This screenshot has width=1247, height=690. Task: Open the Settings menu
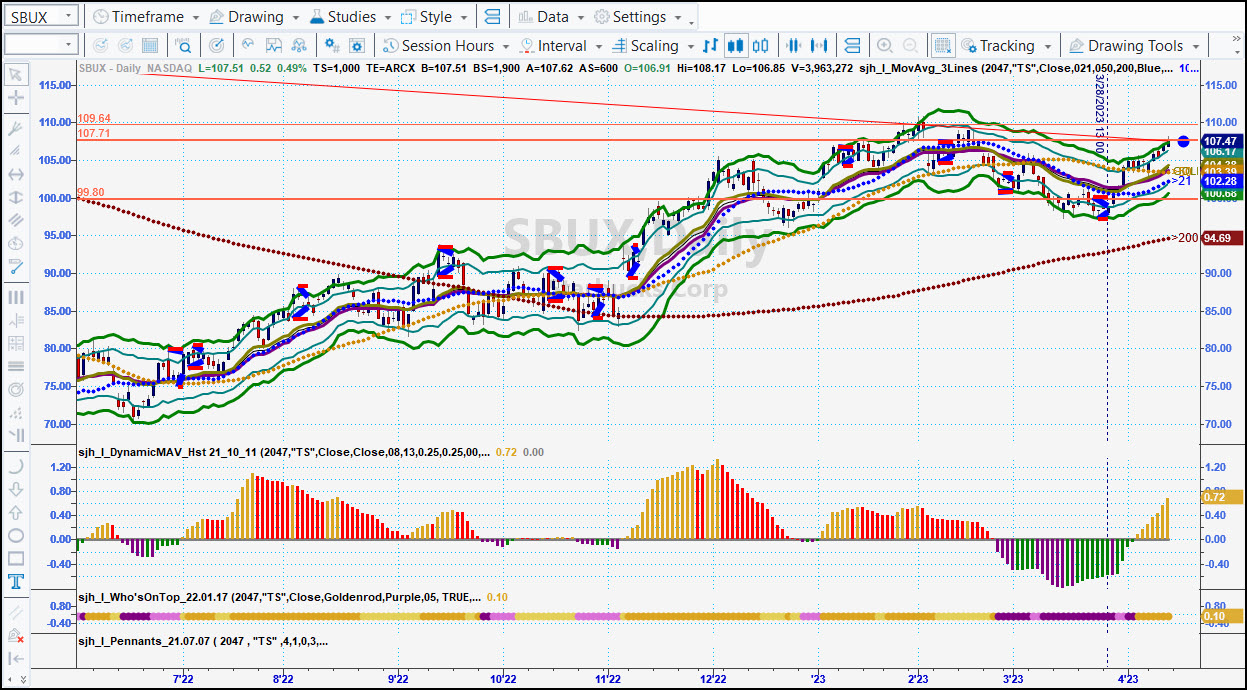point(637,17)
